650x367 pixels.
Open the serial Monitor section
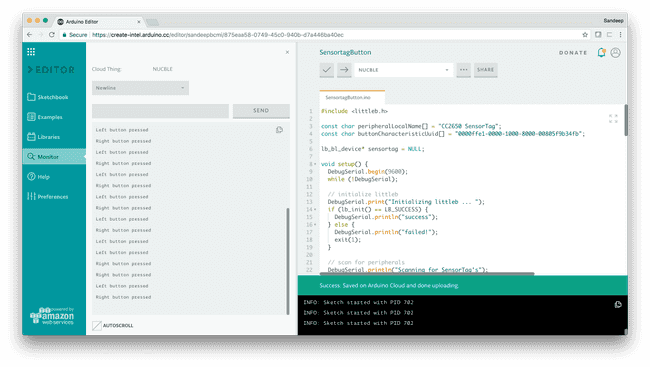point(54,157)
